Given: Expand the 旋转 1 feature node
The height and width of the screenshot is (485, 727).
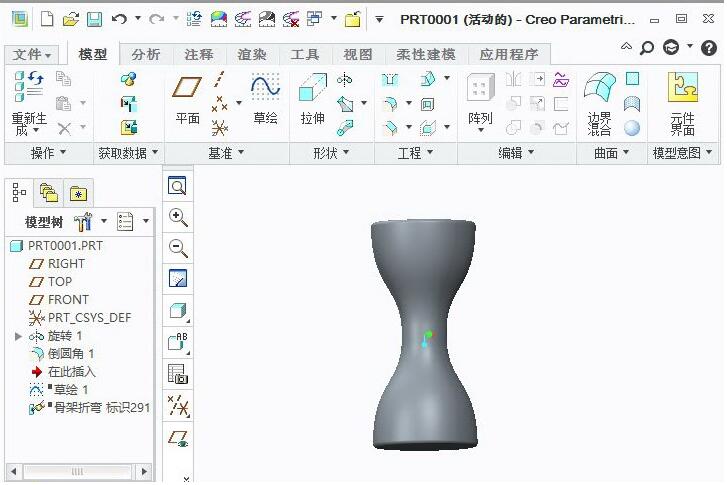Looking at the screenshot, I should (18, 336).
